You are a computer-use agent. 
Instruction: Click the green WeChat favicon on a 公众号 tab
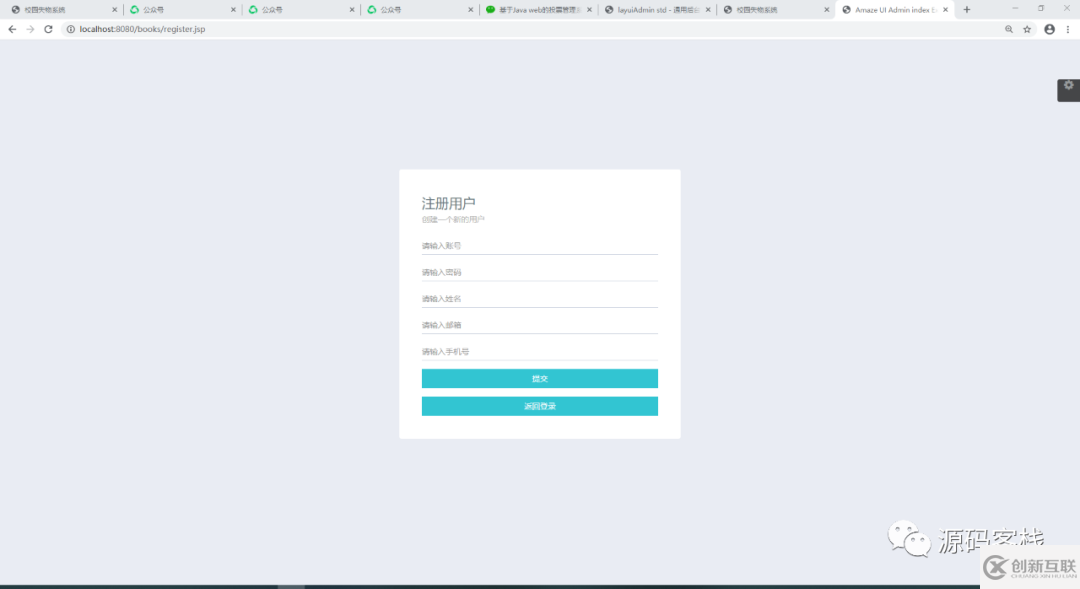click(135, 9)
